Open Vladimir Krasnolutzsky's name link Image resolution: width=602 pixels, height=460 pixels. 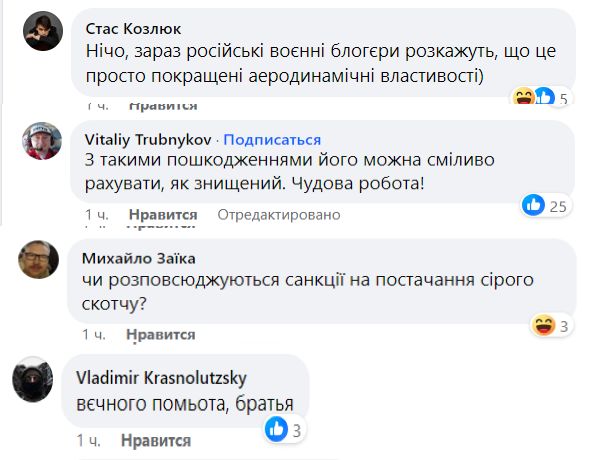click(161, 378)
